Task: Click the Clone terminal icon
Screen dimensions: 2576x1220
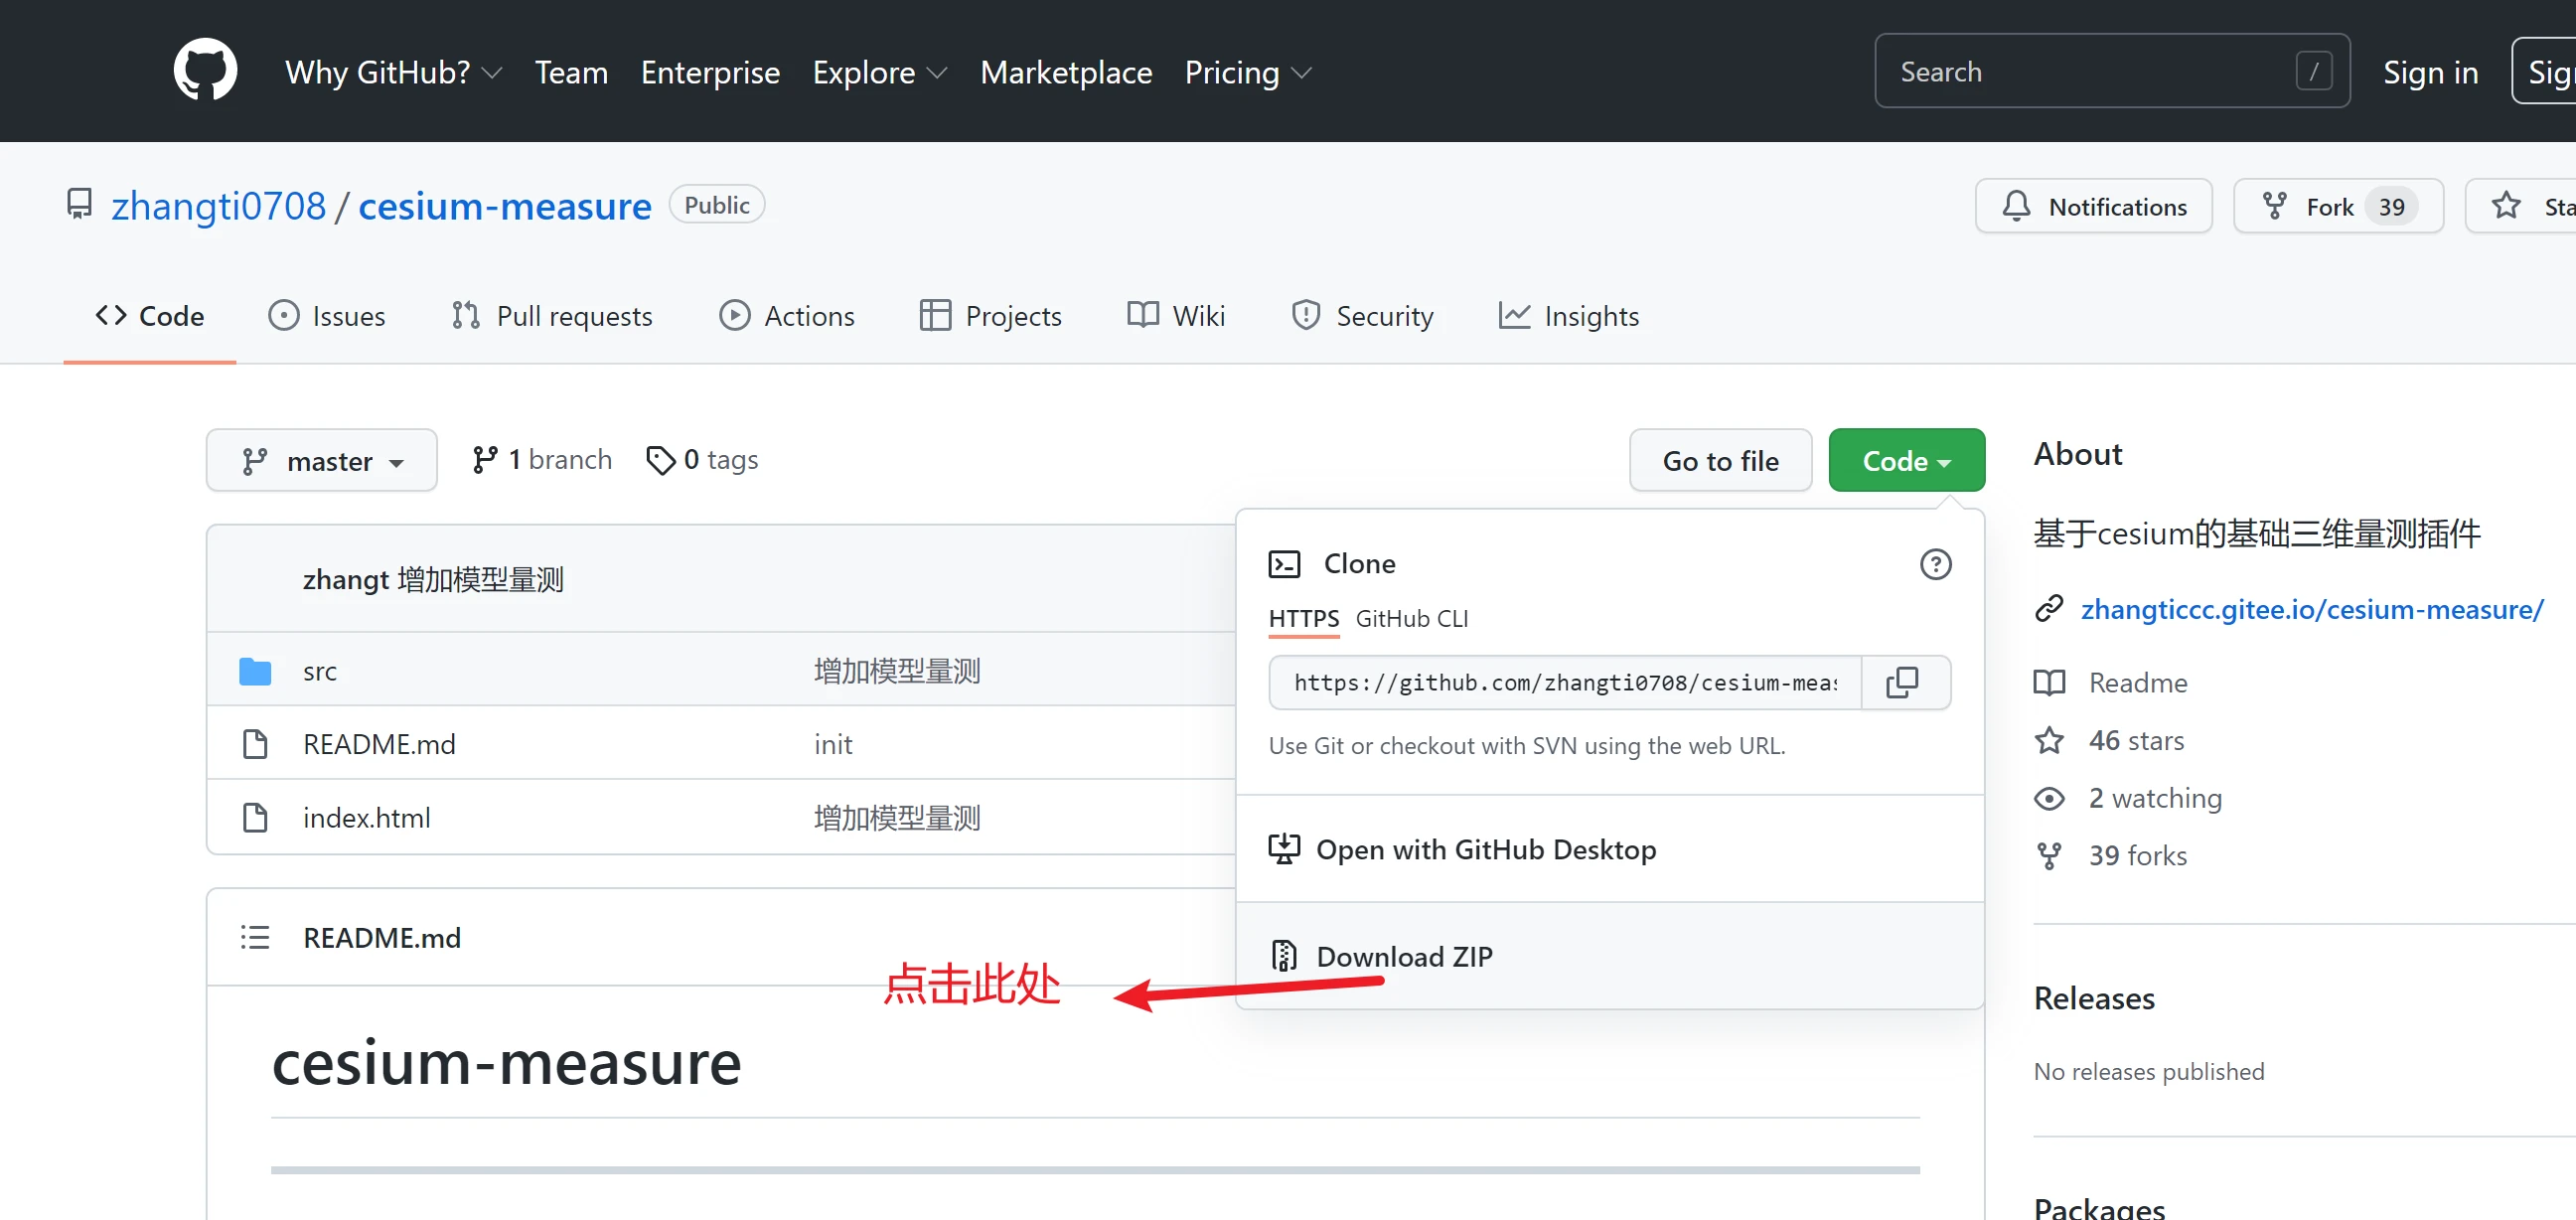Action: click(x=1284, y=564)
